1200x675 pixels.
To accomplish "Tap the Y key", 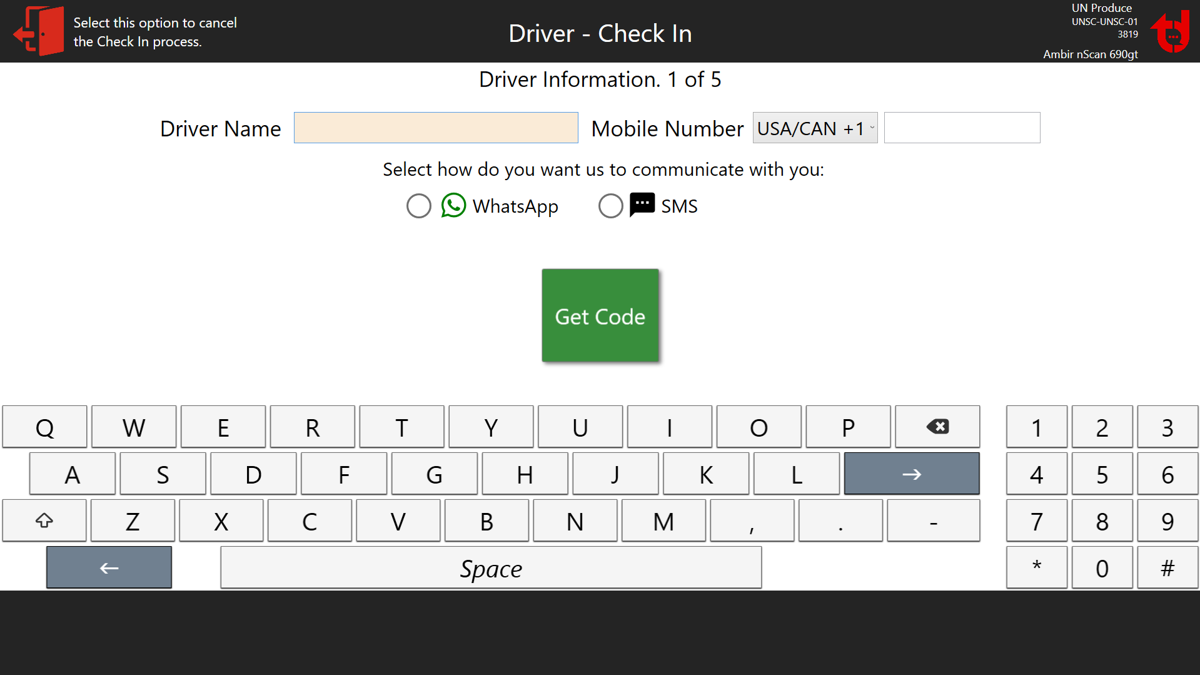I will click(x=491, y=427).
